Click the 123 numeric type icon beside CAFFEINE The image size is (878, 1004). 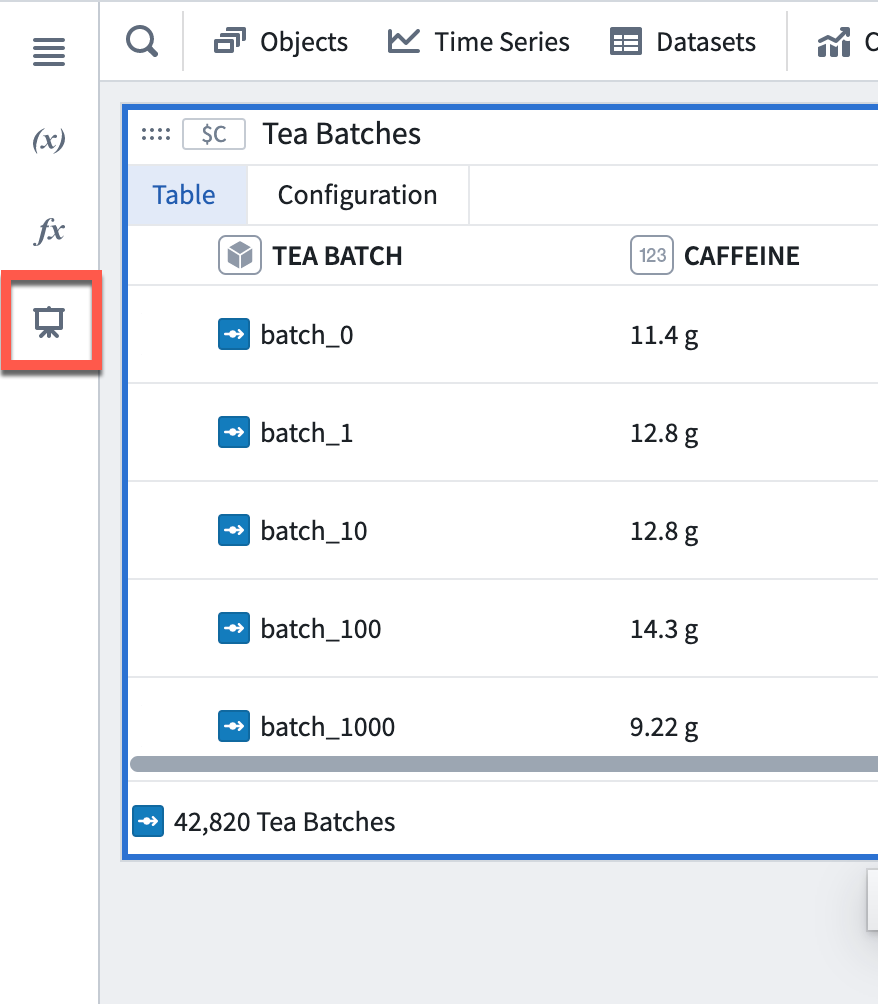(651, 255)
